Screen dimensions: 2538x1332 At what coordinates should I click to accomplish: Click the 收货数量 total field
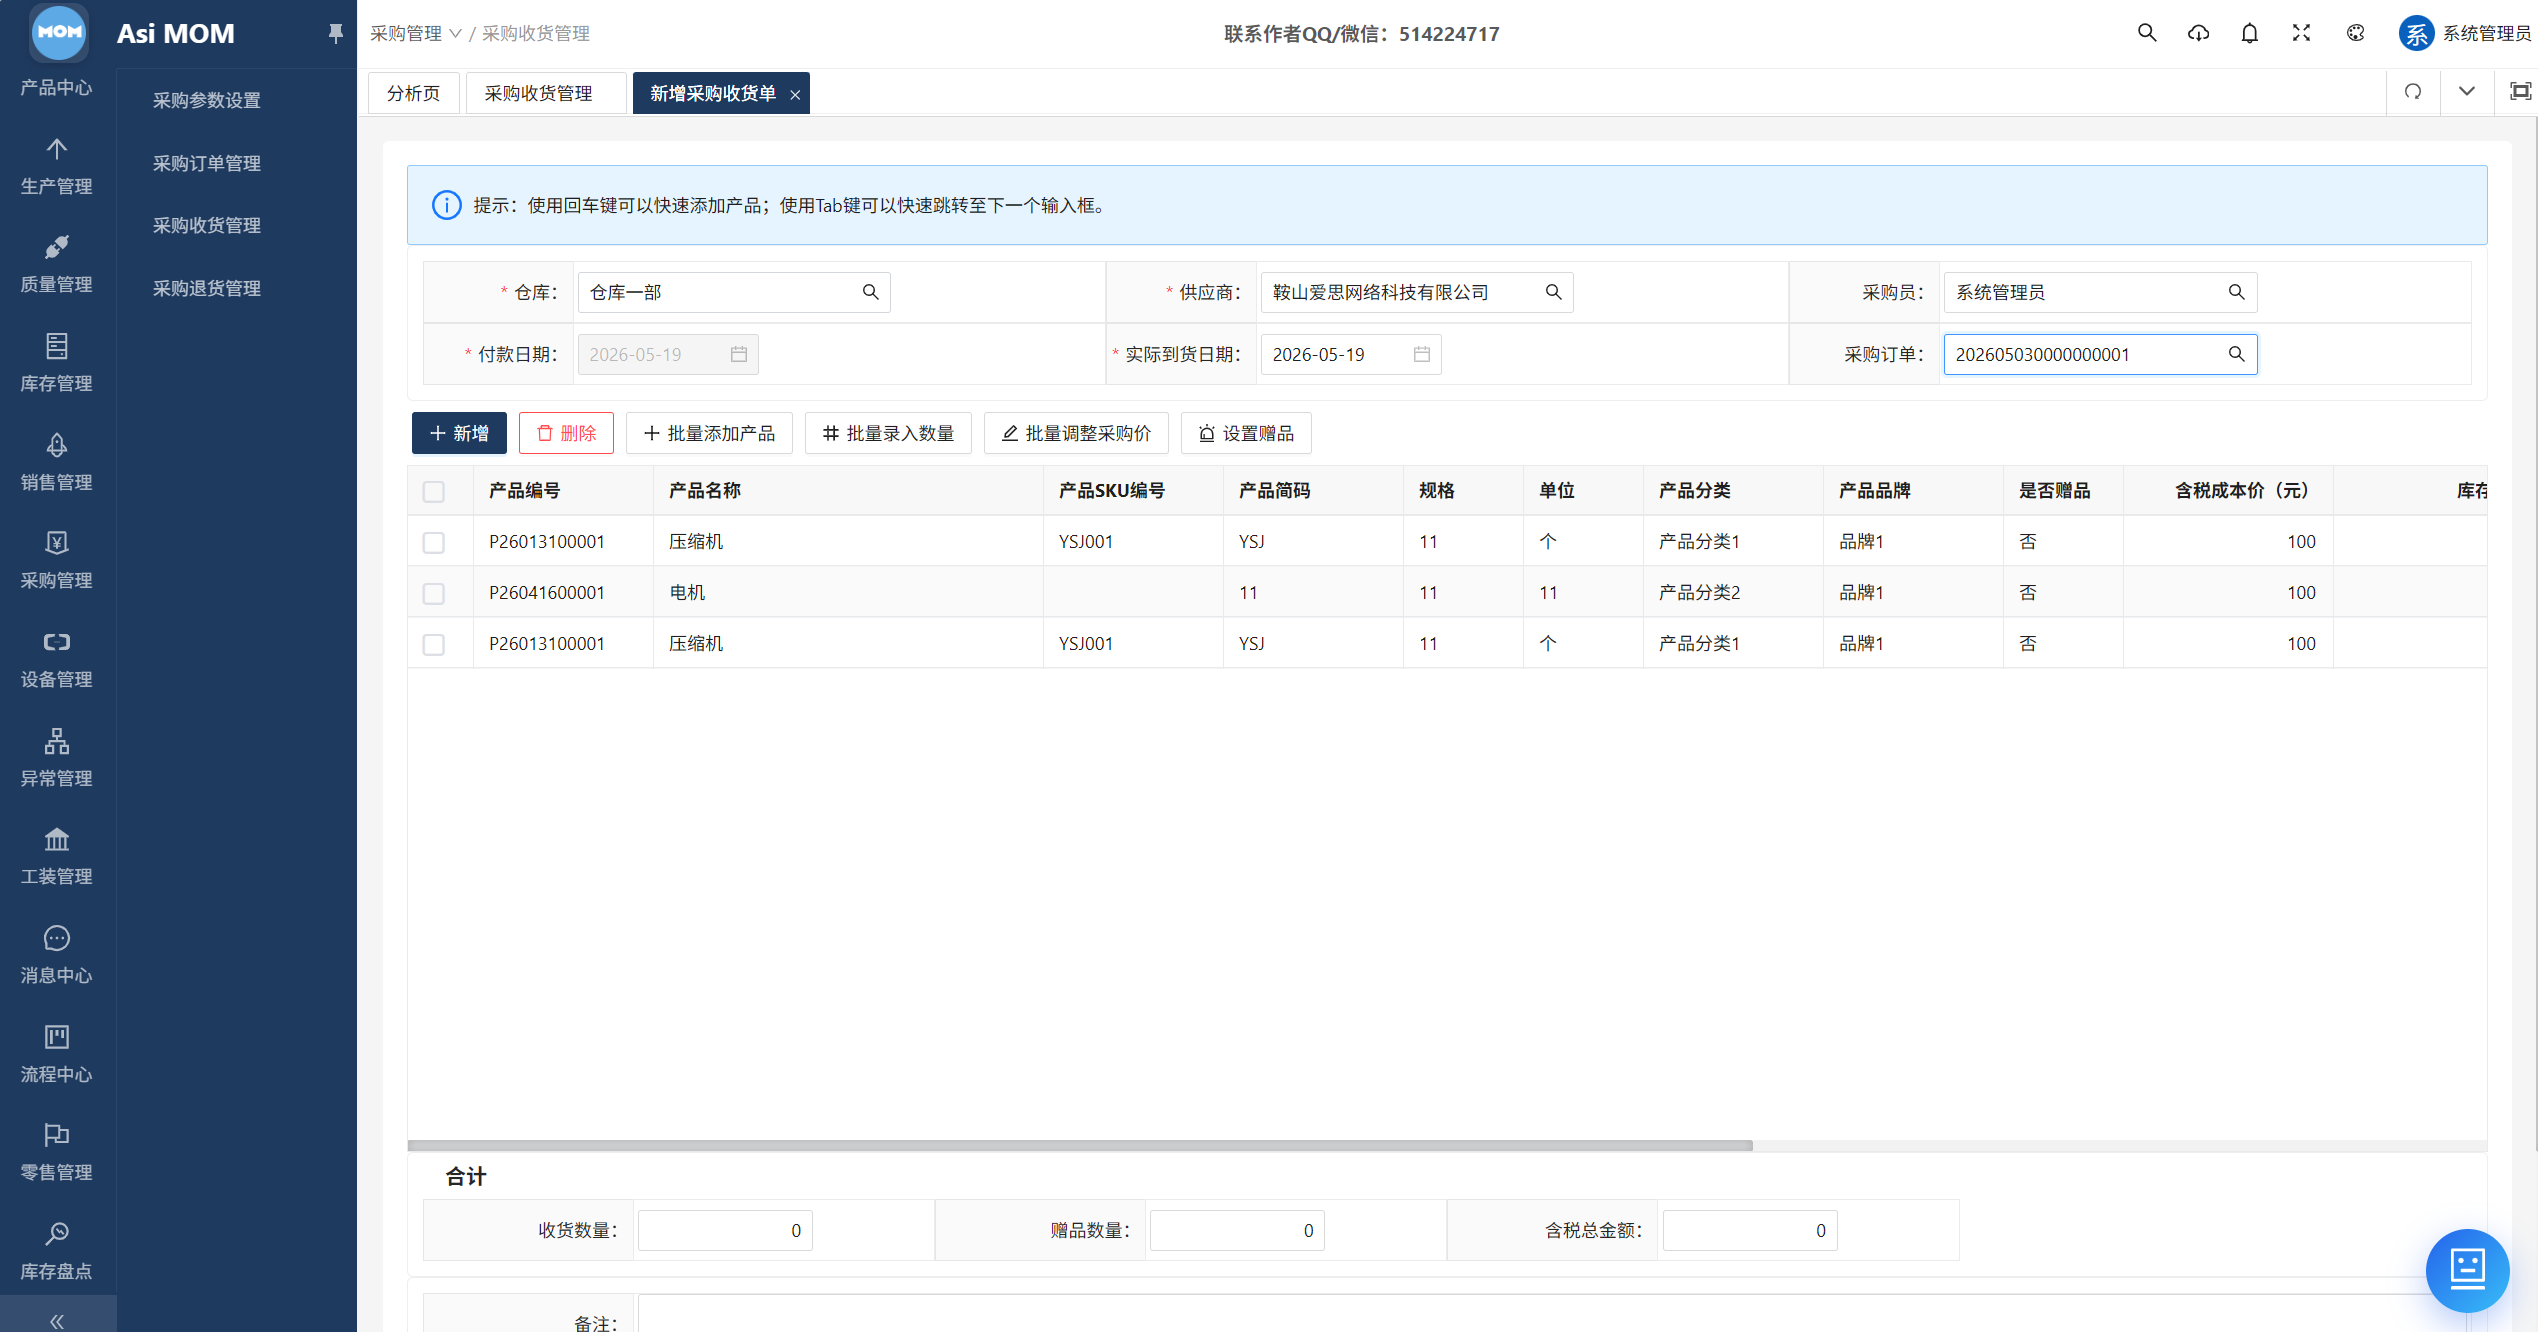[x=725, y=1230]
